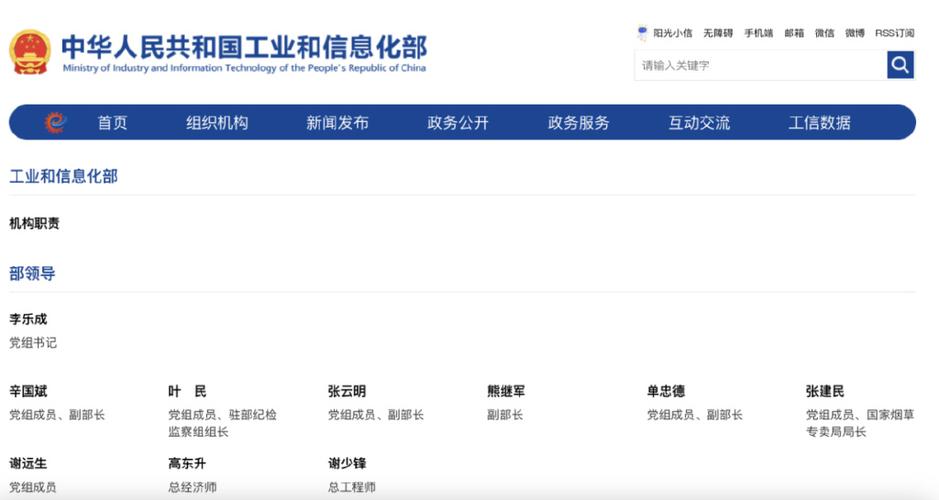Click 总经济师 title under 高东升
The height and width of the screenshot is (500, 939).
[x=192, y=487]
